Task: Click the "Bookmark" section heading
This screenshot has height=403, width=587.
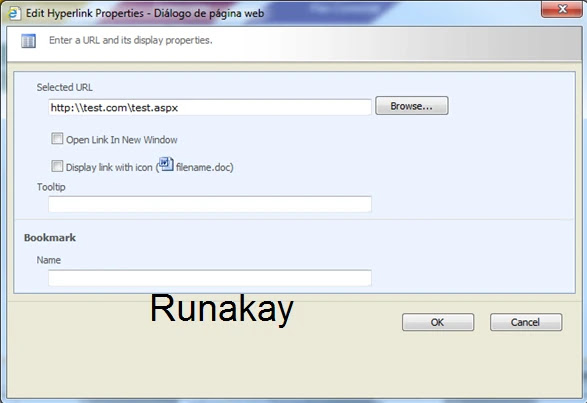Action: 50,237
